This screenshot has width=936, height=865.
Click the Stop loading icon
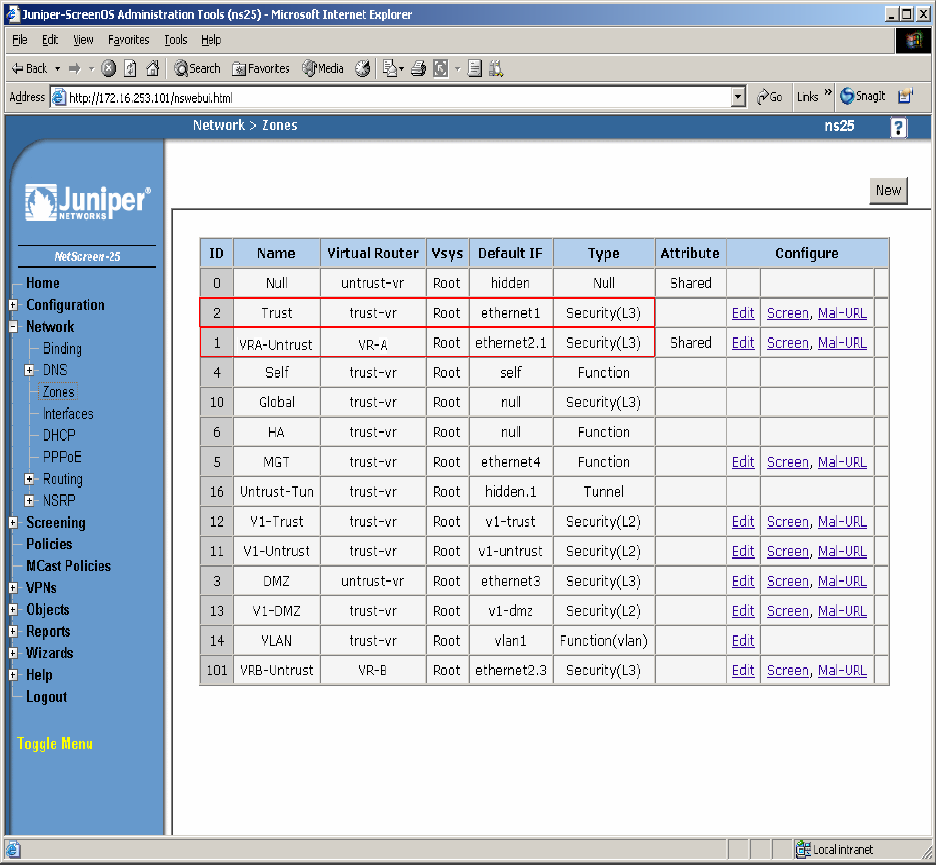pos(108,69)
